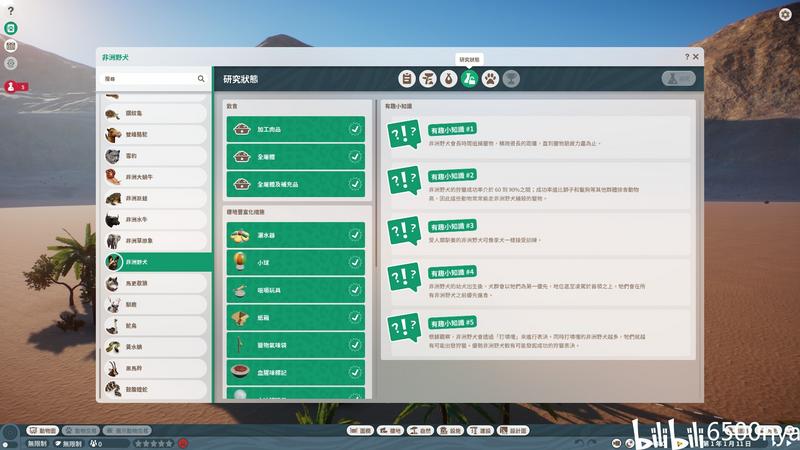Toggle the checkmark on the 全屠體及補充品 row

355,184
